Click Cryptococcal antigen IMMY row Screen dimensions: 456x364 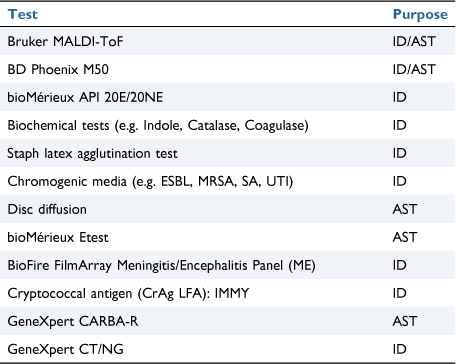point(228,293)
